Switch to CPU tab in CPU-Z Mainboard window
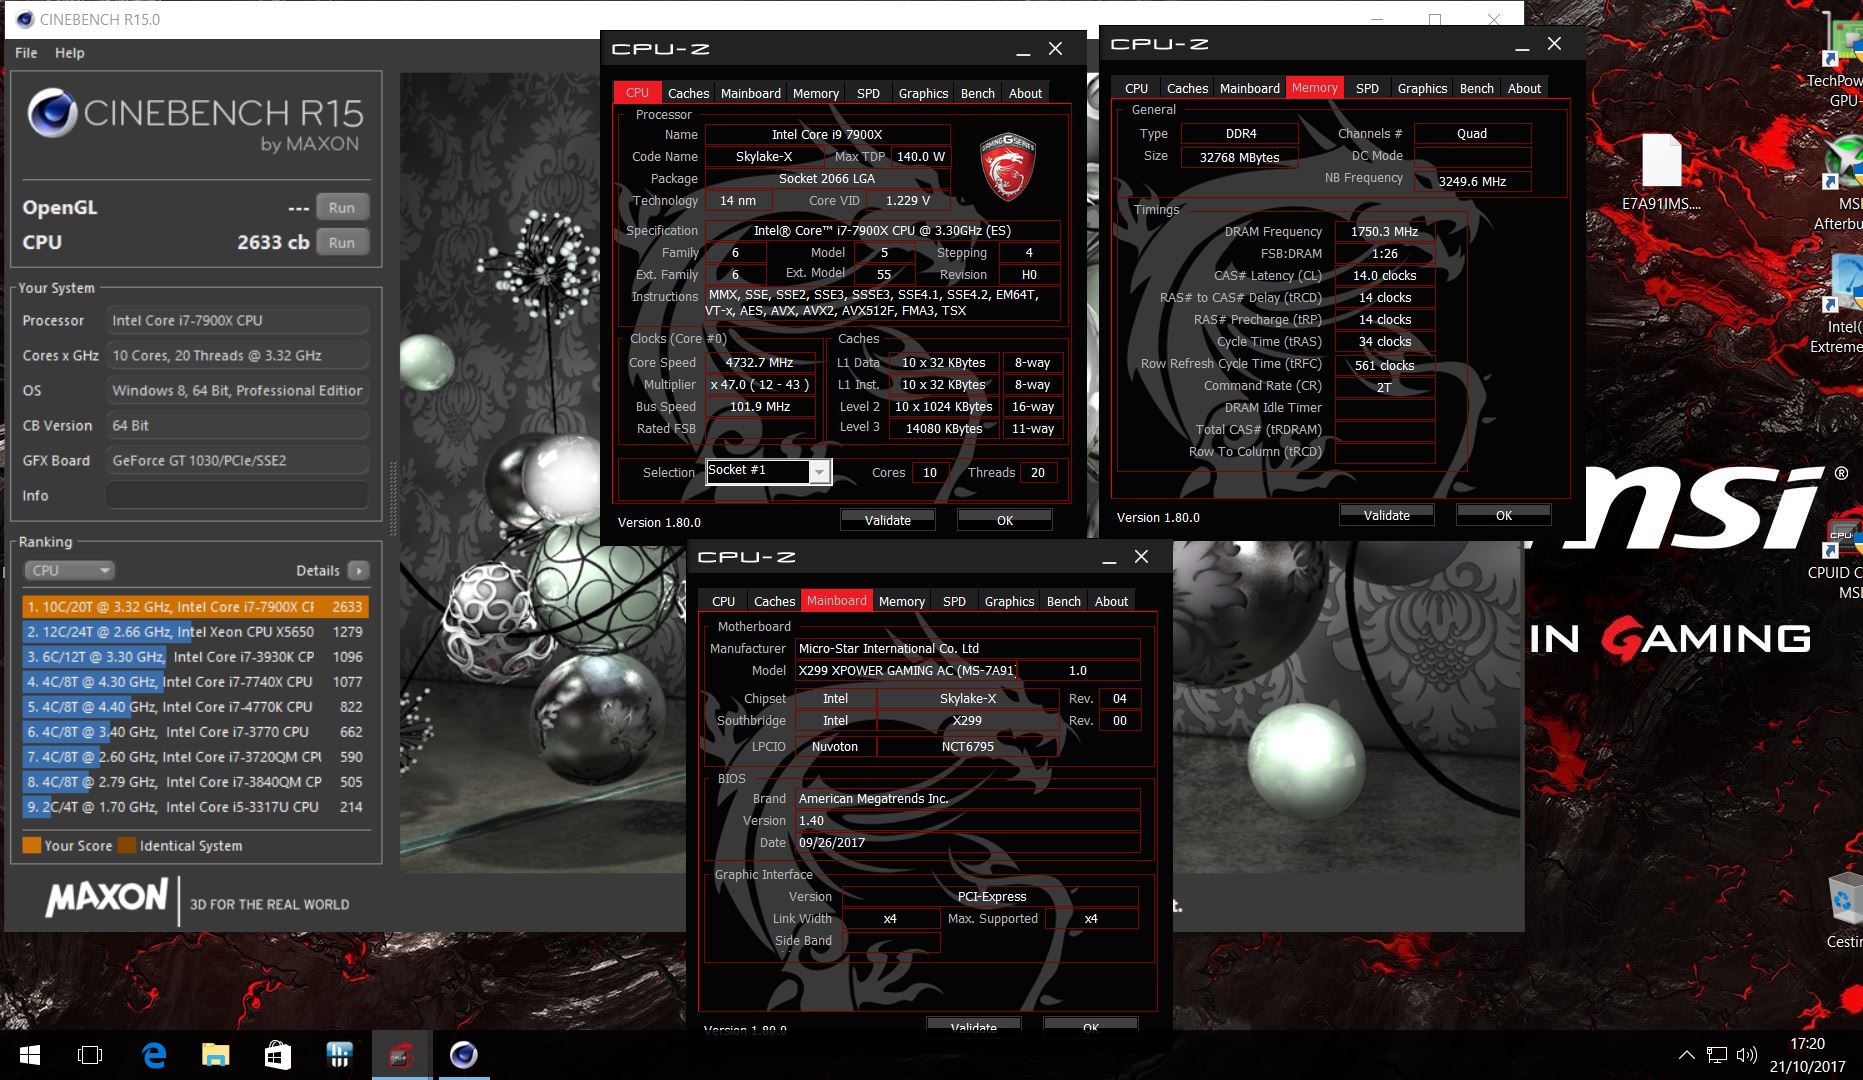 [723, 601]
